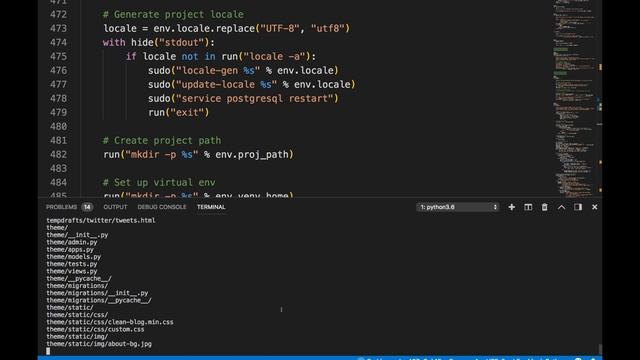The width and height of the screenshot is (640, 360).
Task: Select the Terminal tab
Action: point(211,207)
